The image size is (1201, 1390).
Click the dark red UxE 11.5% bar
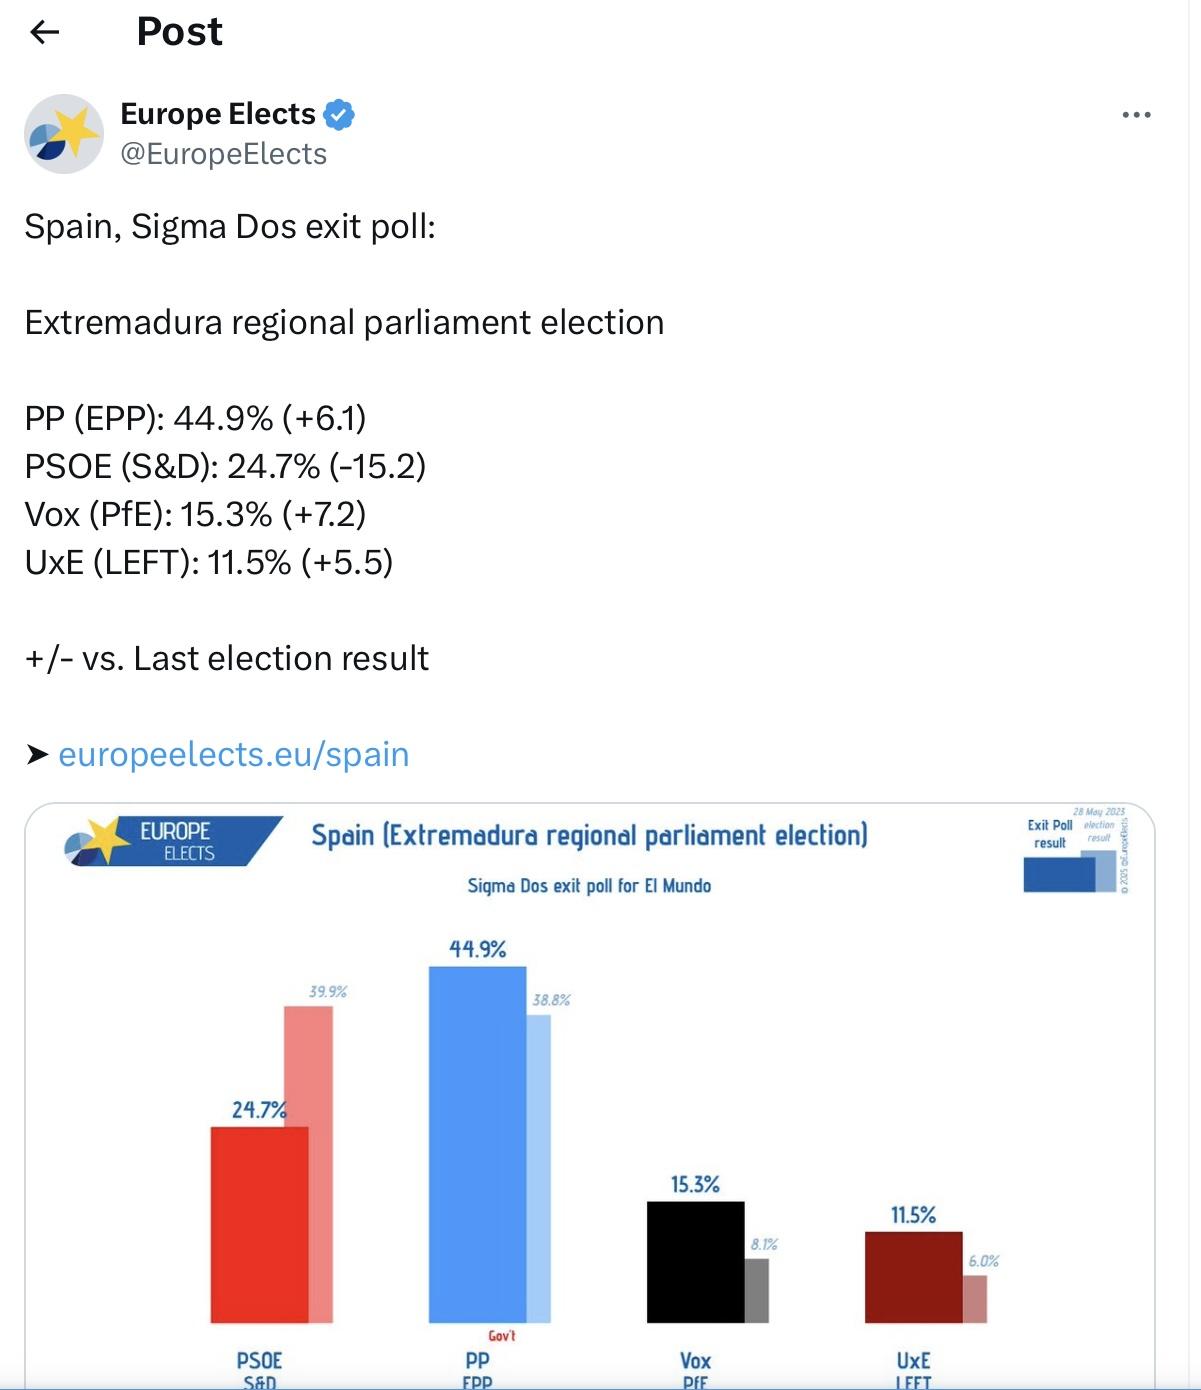pos(913,1277)
